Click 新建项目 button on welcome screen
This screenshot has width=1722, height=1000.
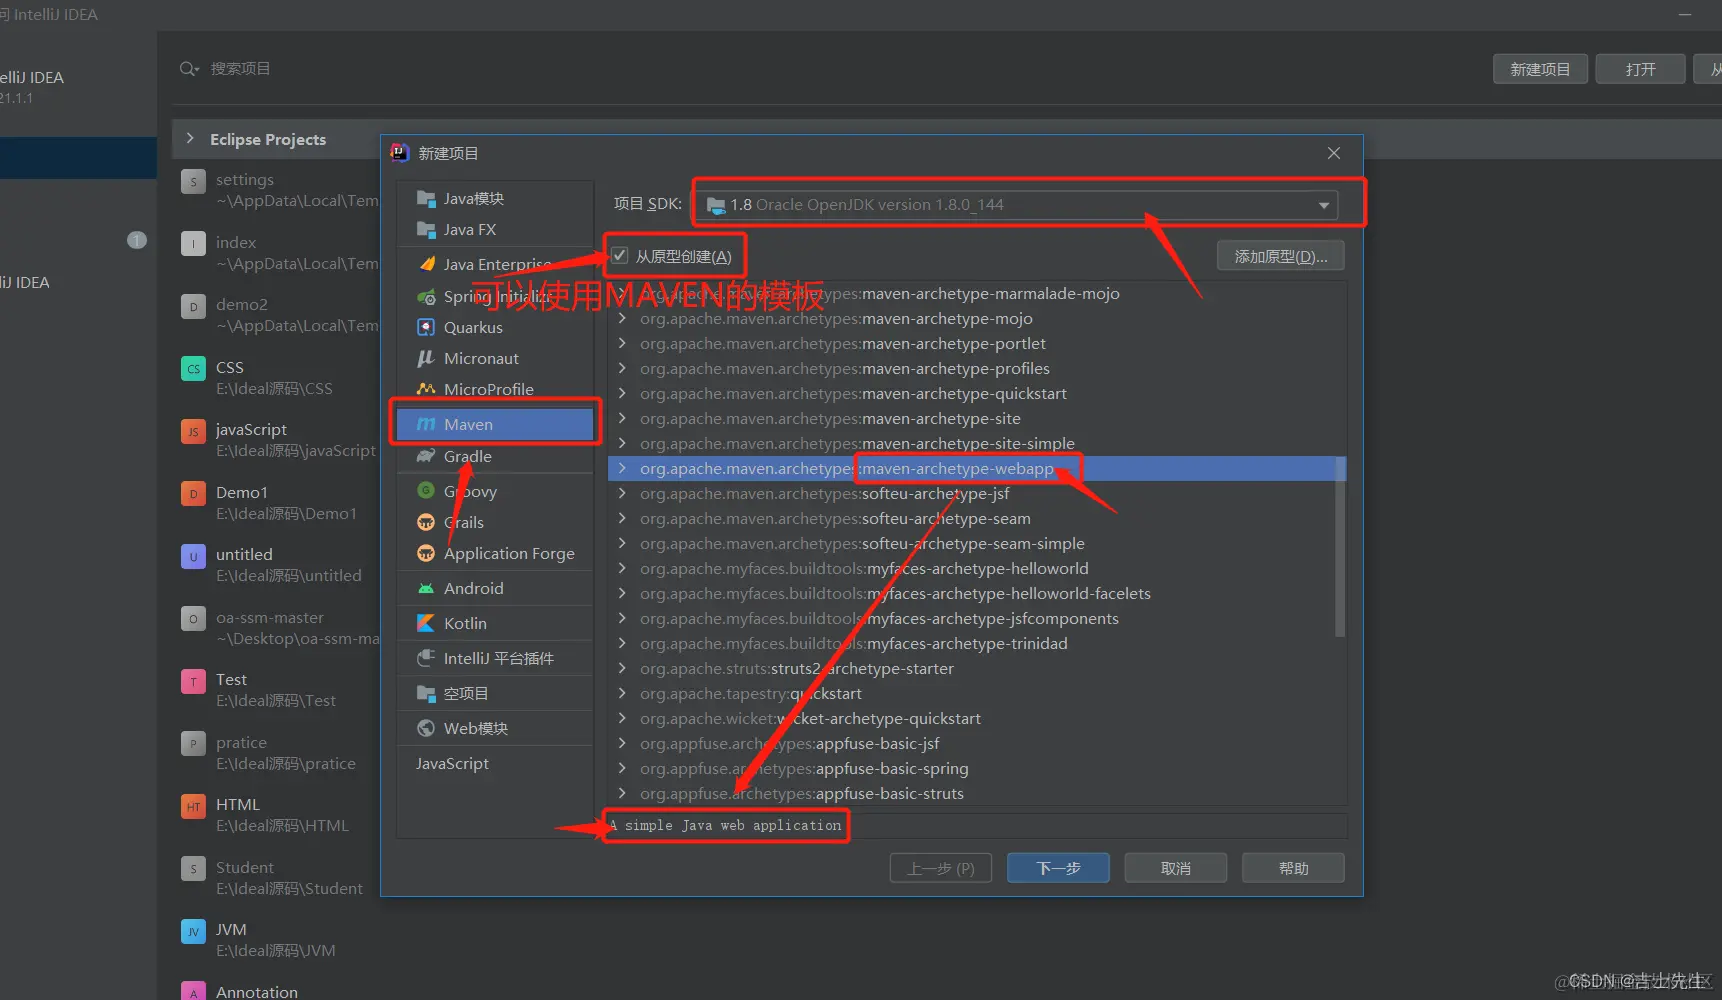click(1540, 69)
